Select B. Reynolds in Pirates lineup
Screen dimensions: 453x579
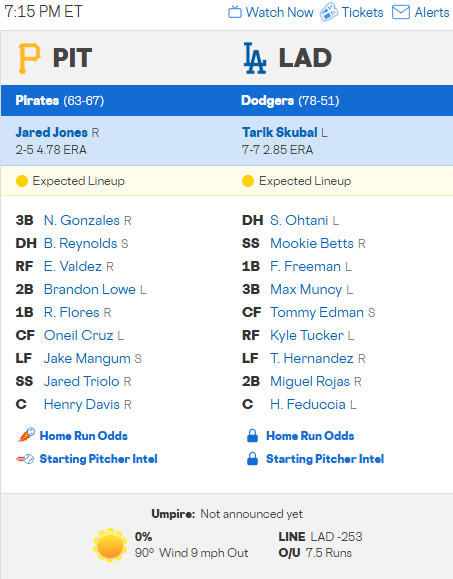tap(80, 243)
